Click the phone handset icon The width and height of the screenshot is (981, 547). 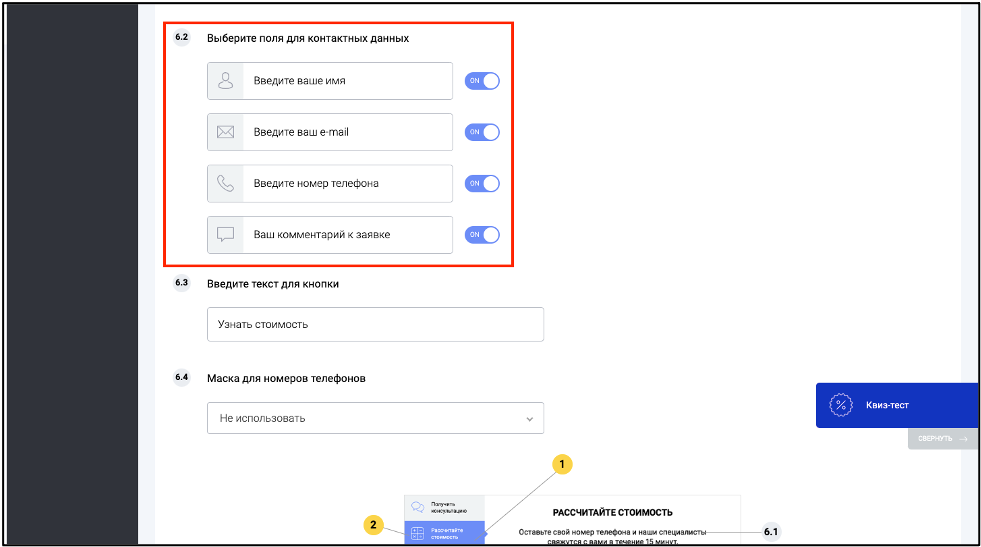click(x=225, y=183)
